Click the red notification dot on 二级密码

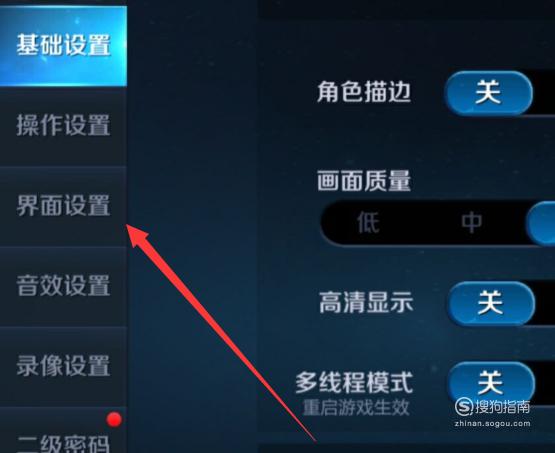coord(114,419)
